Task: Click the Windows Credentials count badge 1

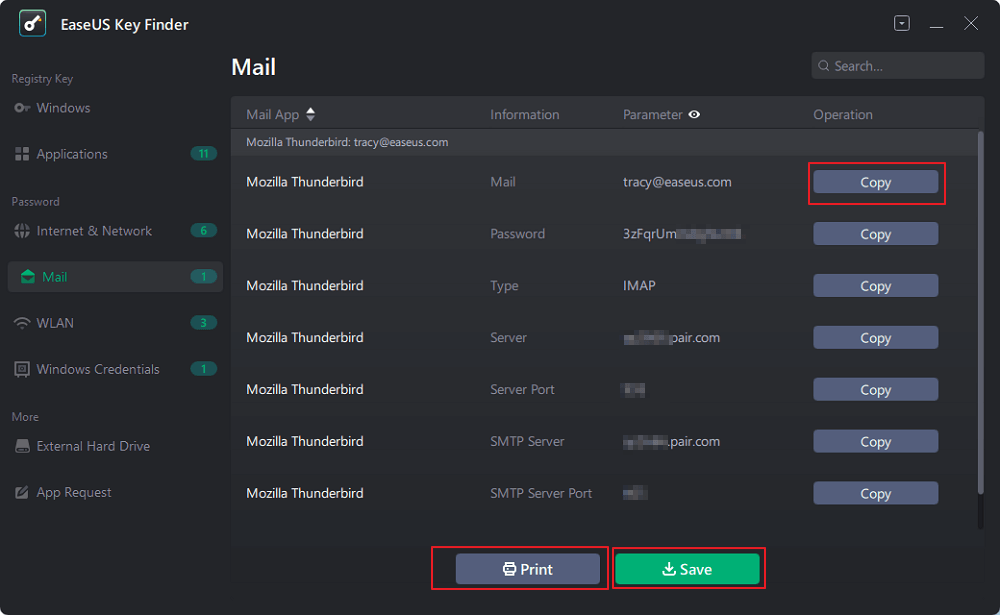Action: click(x=203, y=369)
